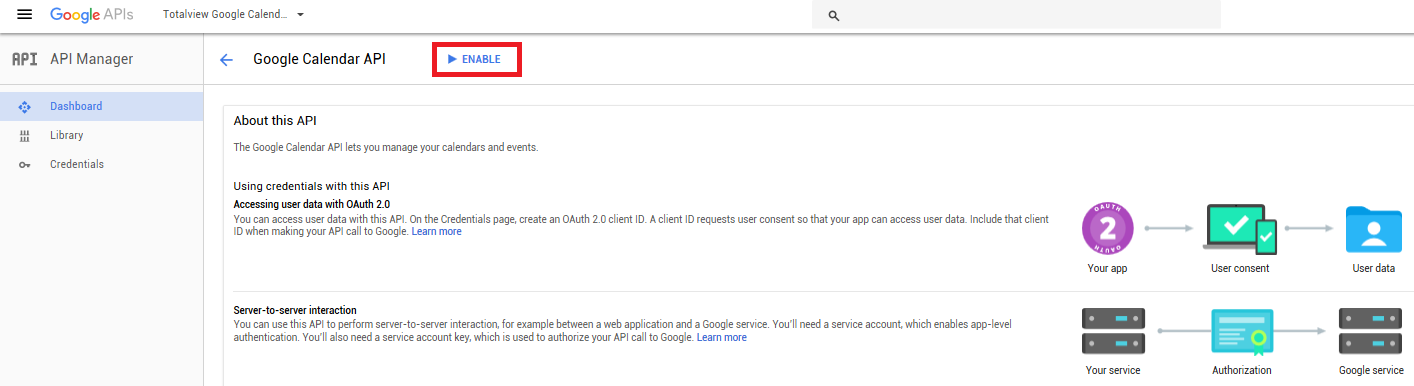Click the Authorization label
The width and height of the screenshot is (1414, 386).
coord(1241,370)
